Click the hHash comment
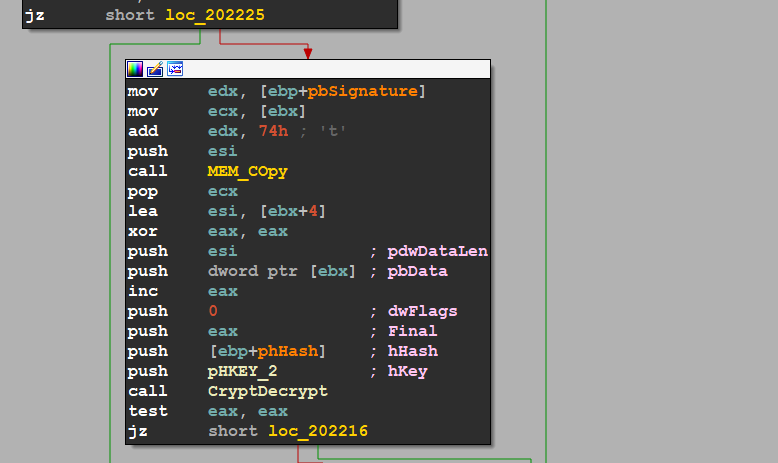The height and width of the screenshot is (463, 778). point(412,351)
